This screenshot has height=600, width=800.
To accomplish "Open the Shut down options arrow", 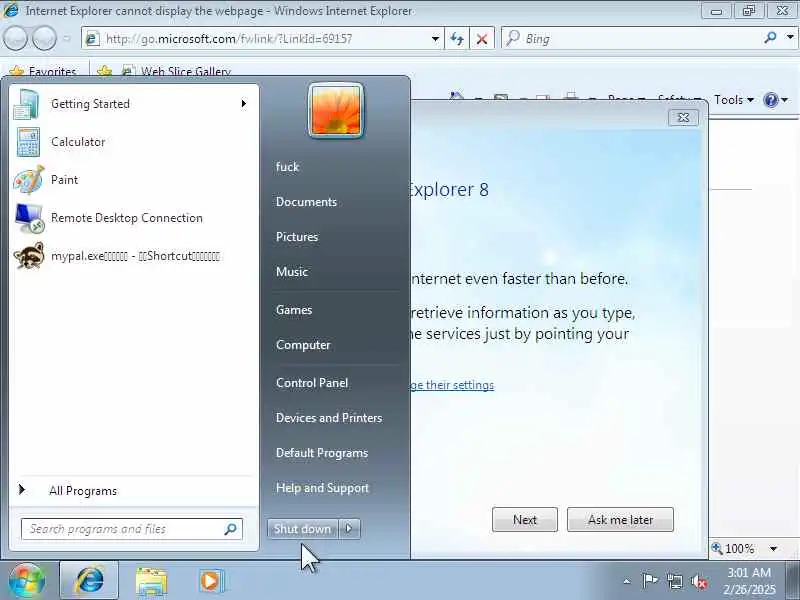I will pyautogui.click(x=349, y=529).
